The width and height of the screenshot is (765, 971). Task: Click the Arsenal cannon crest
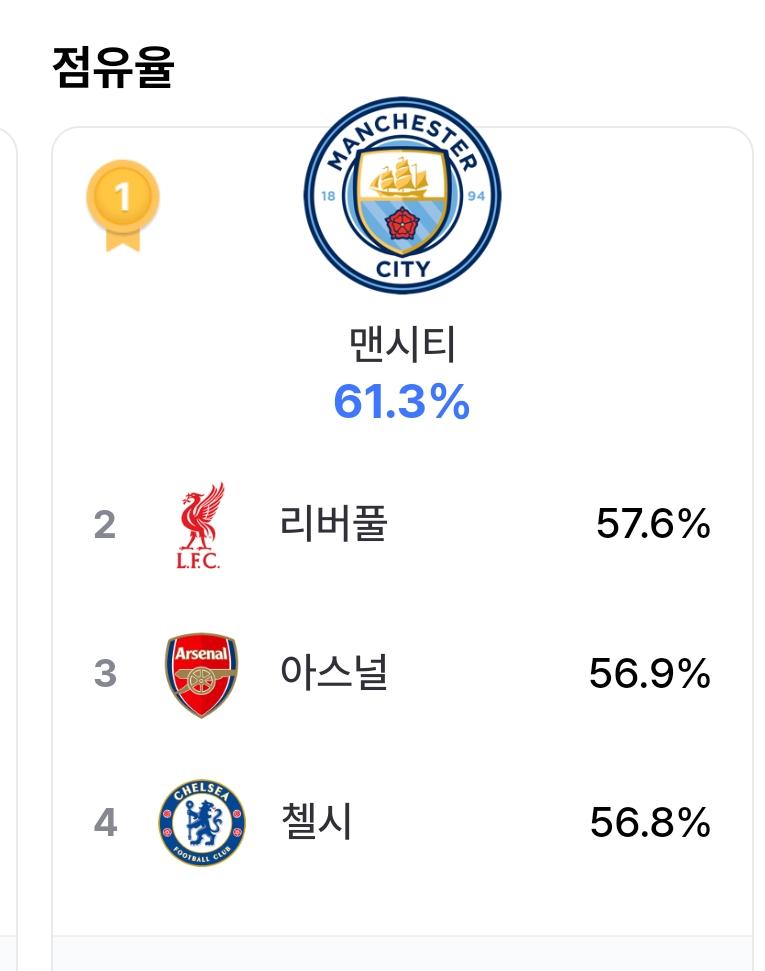(201, 674)
